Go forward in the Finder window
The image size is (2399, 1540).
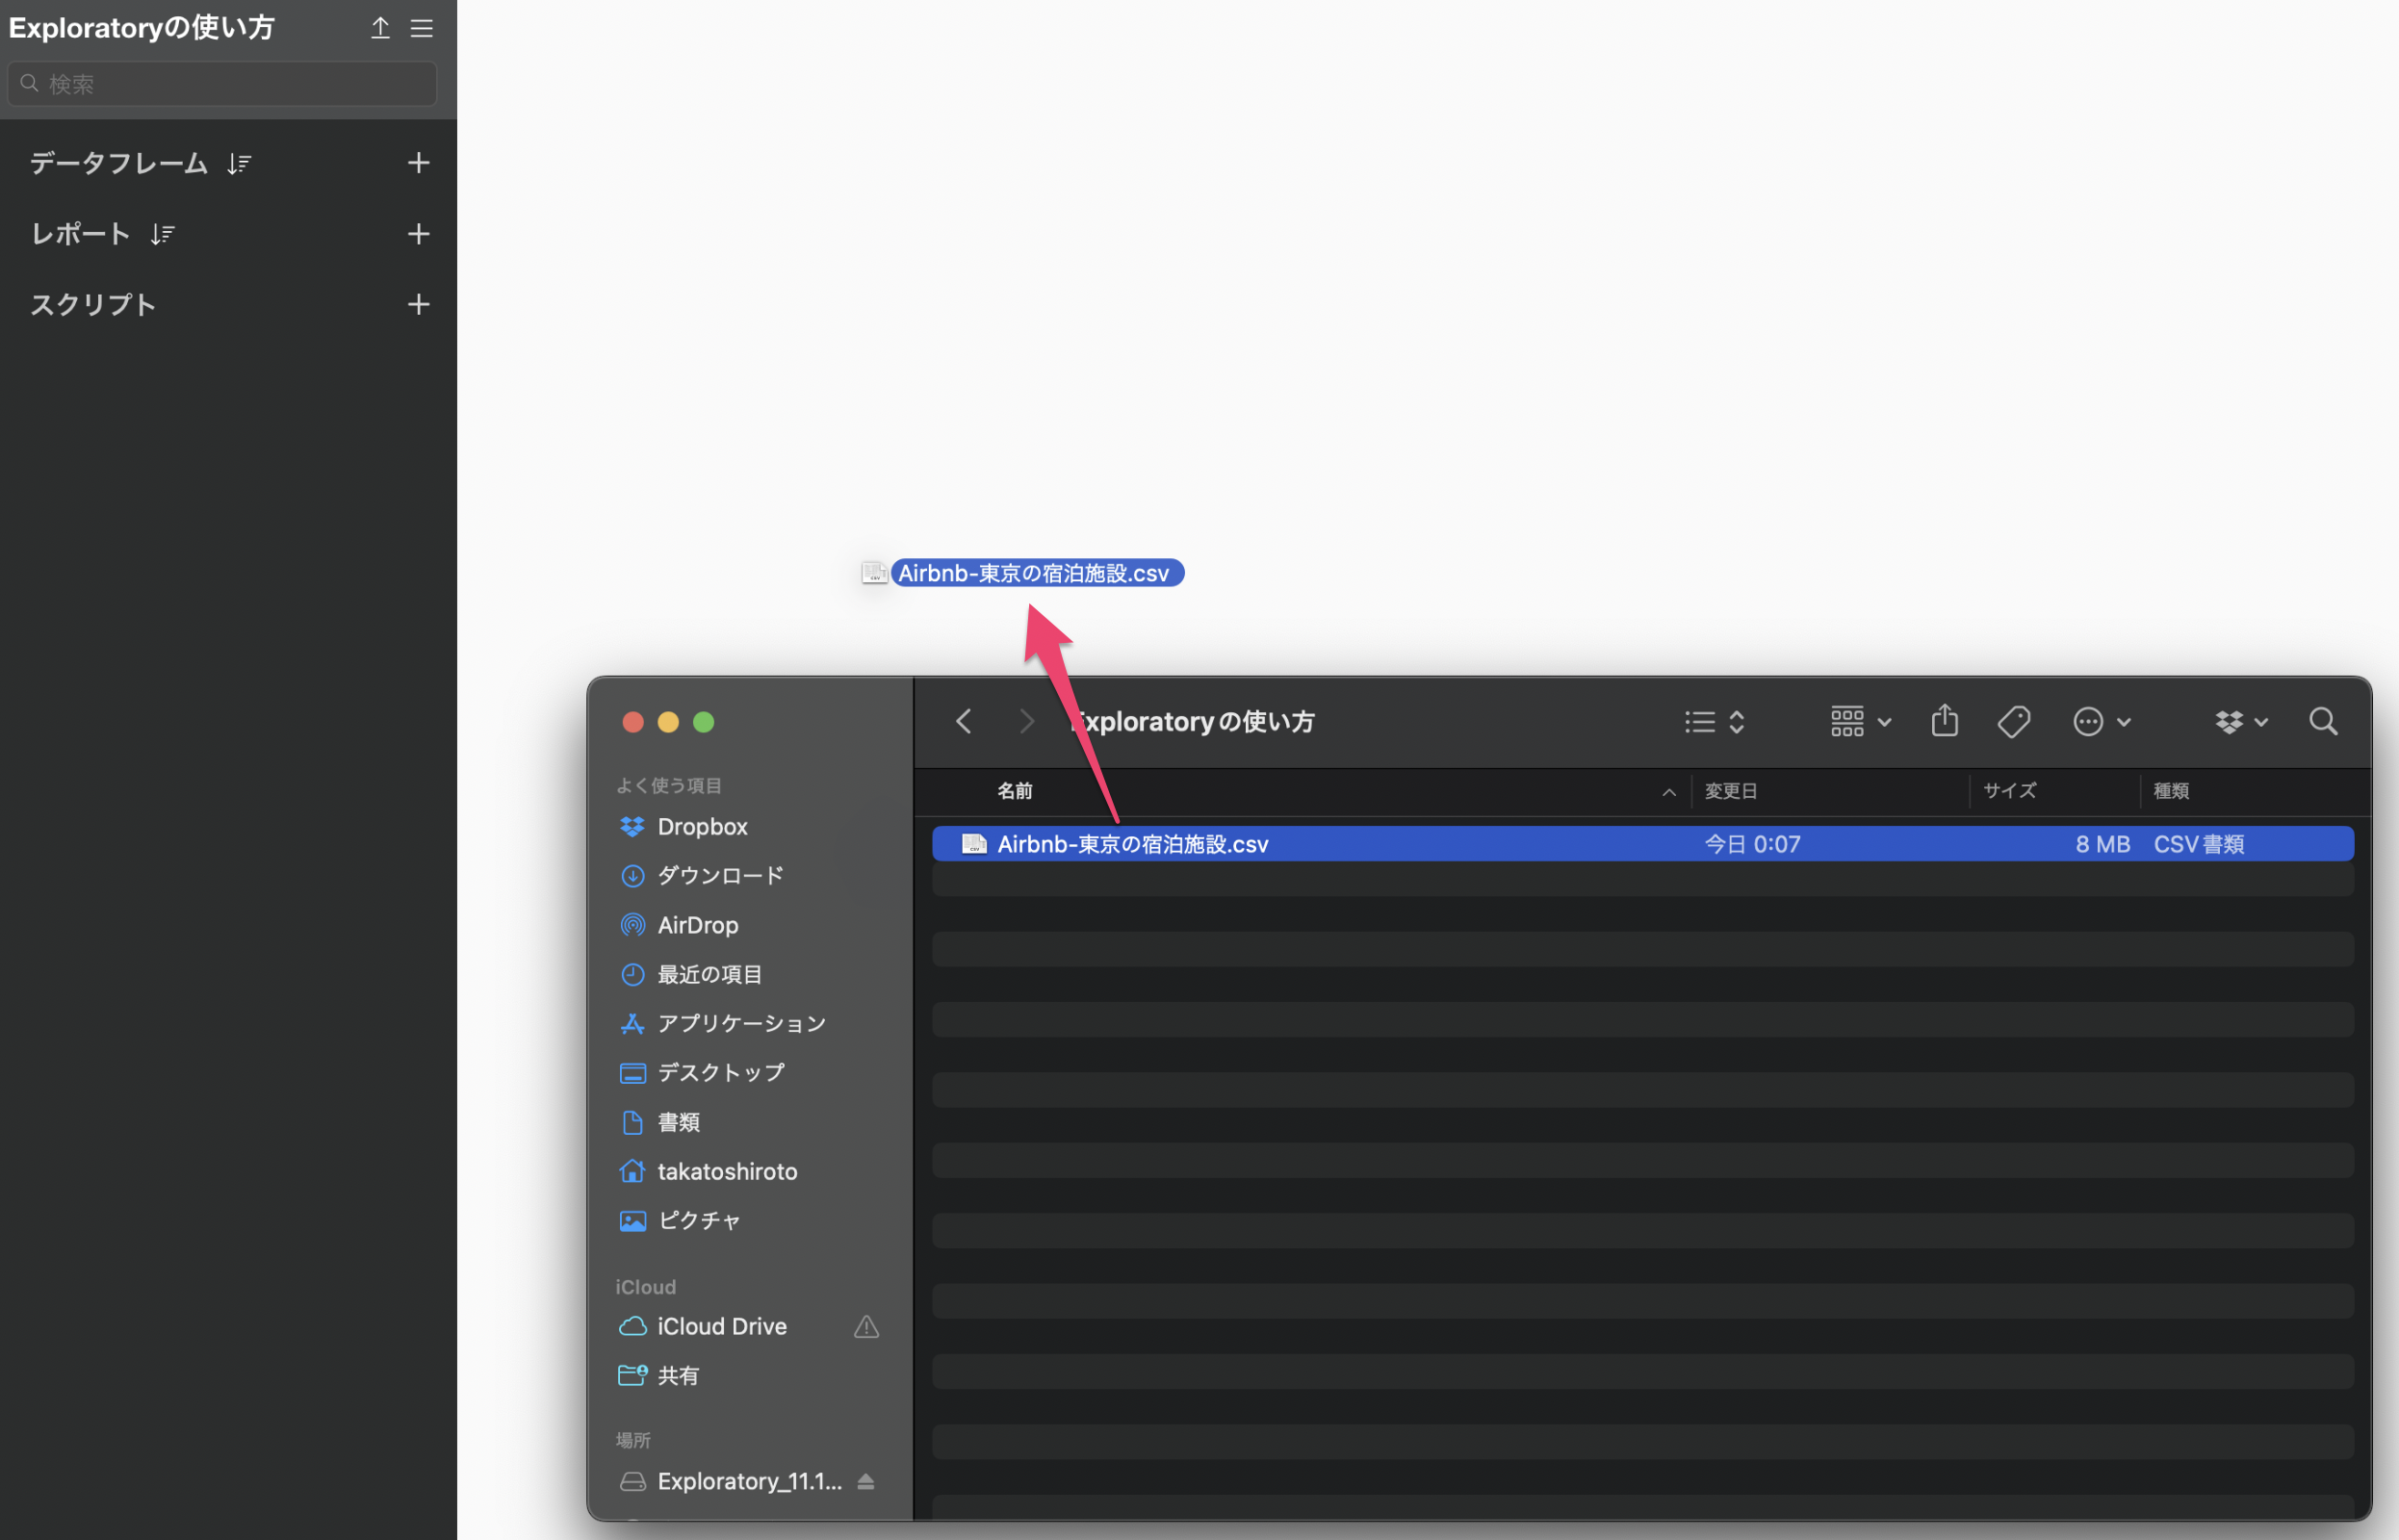tap(1026, 721)
